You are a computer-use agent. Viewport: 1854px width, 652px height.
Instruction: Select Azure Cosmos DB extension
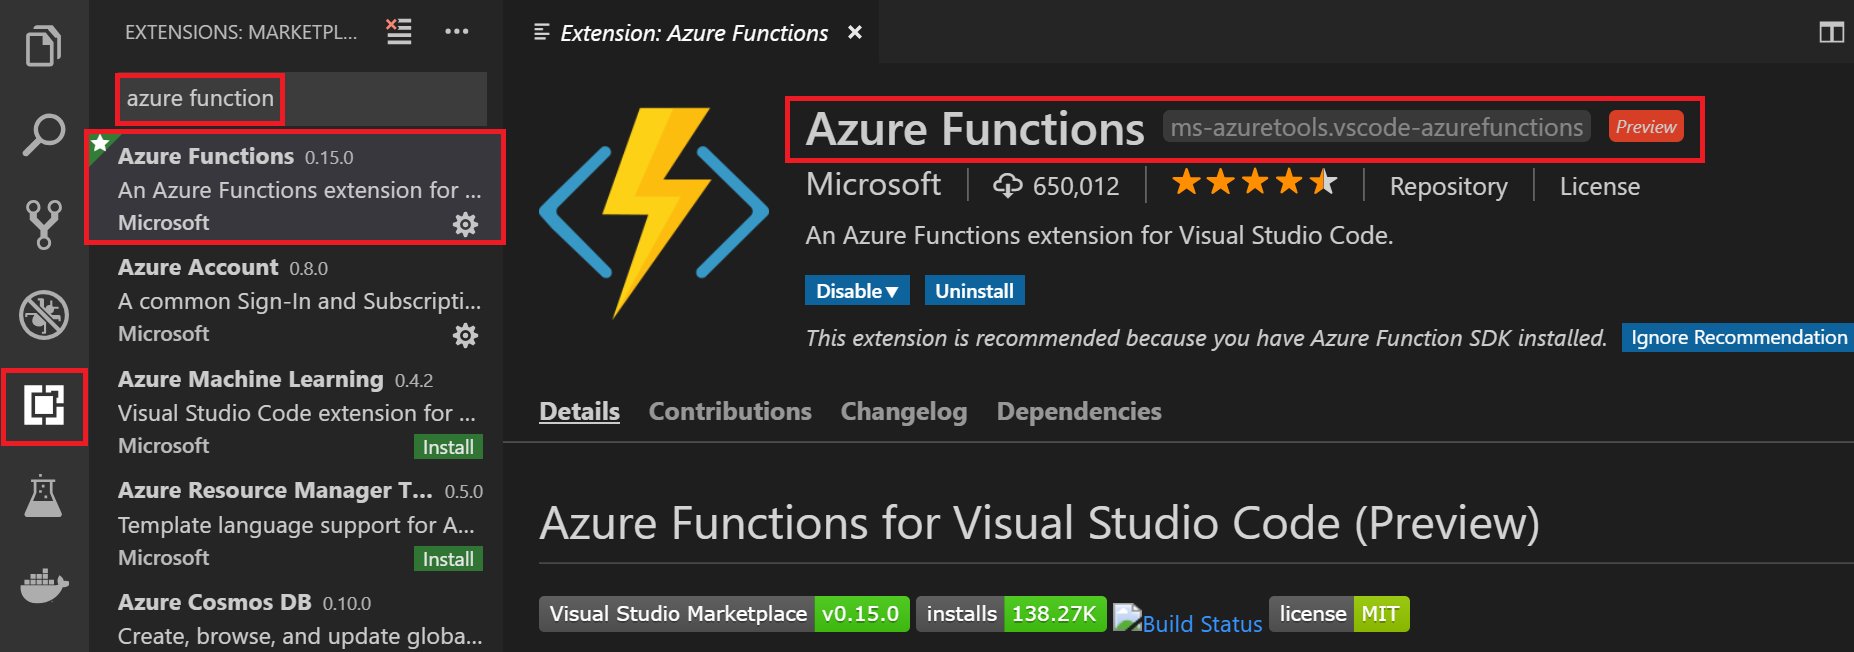pos(296,616)
